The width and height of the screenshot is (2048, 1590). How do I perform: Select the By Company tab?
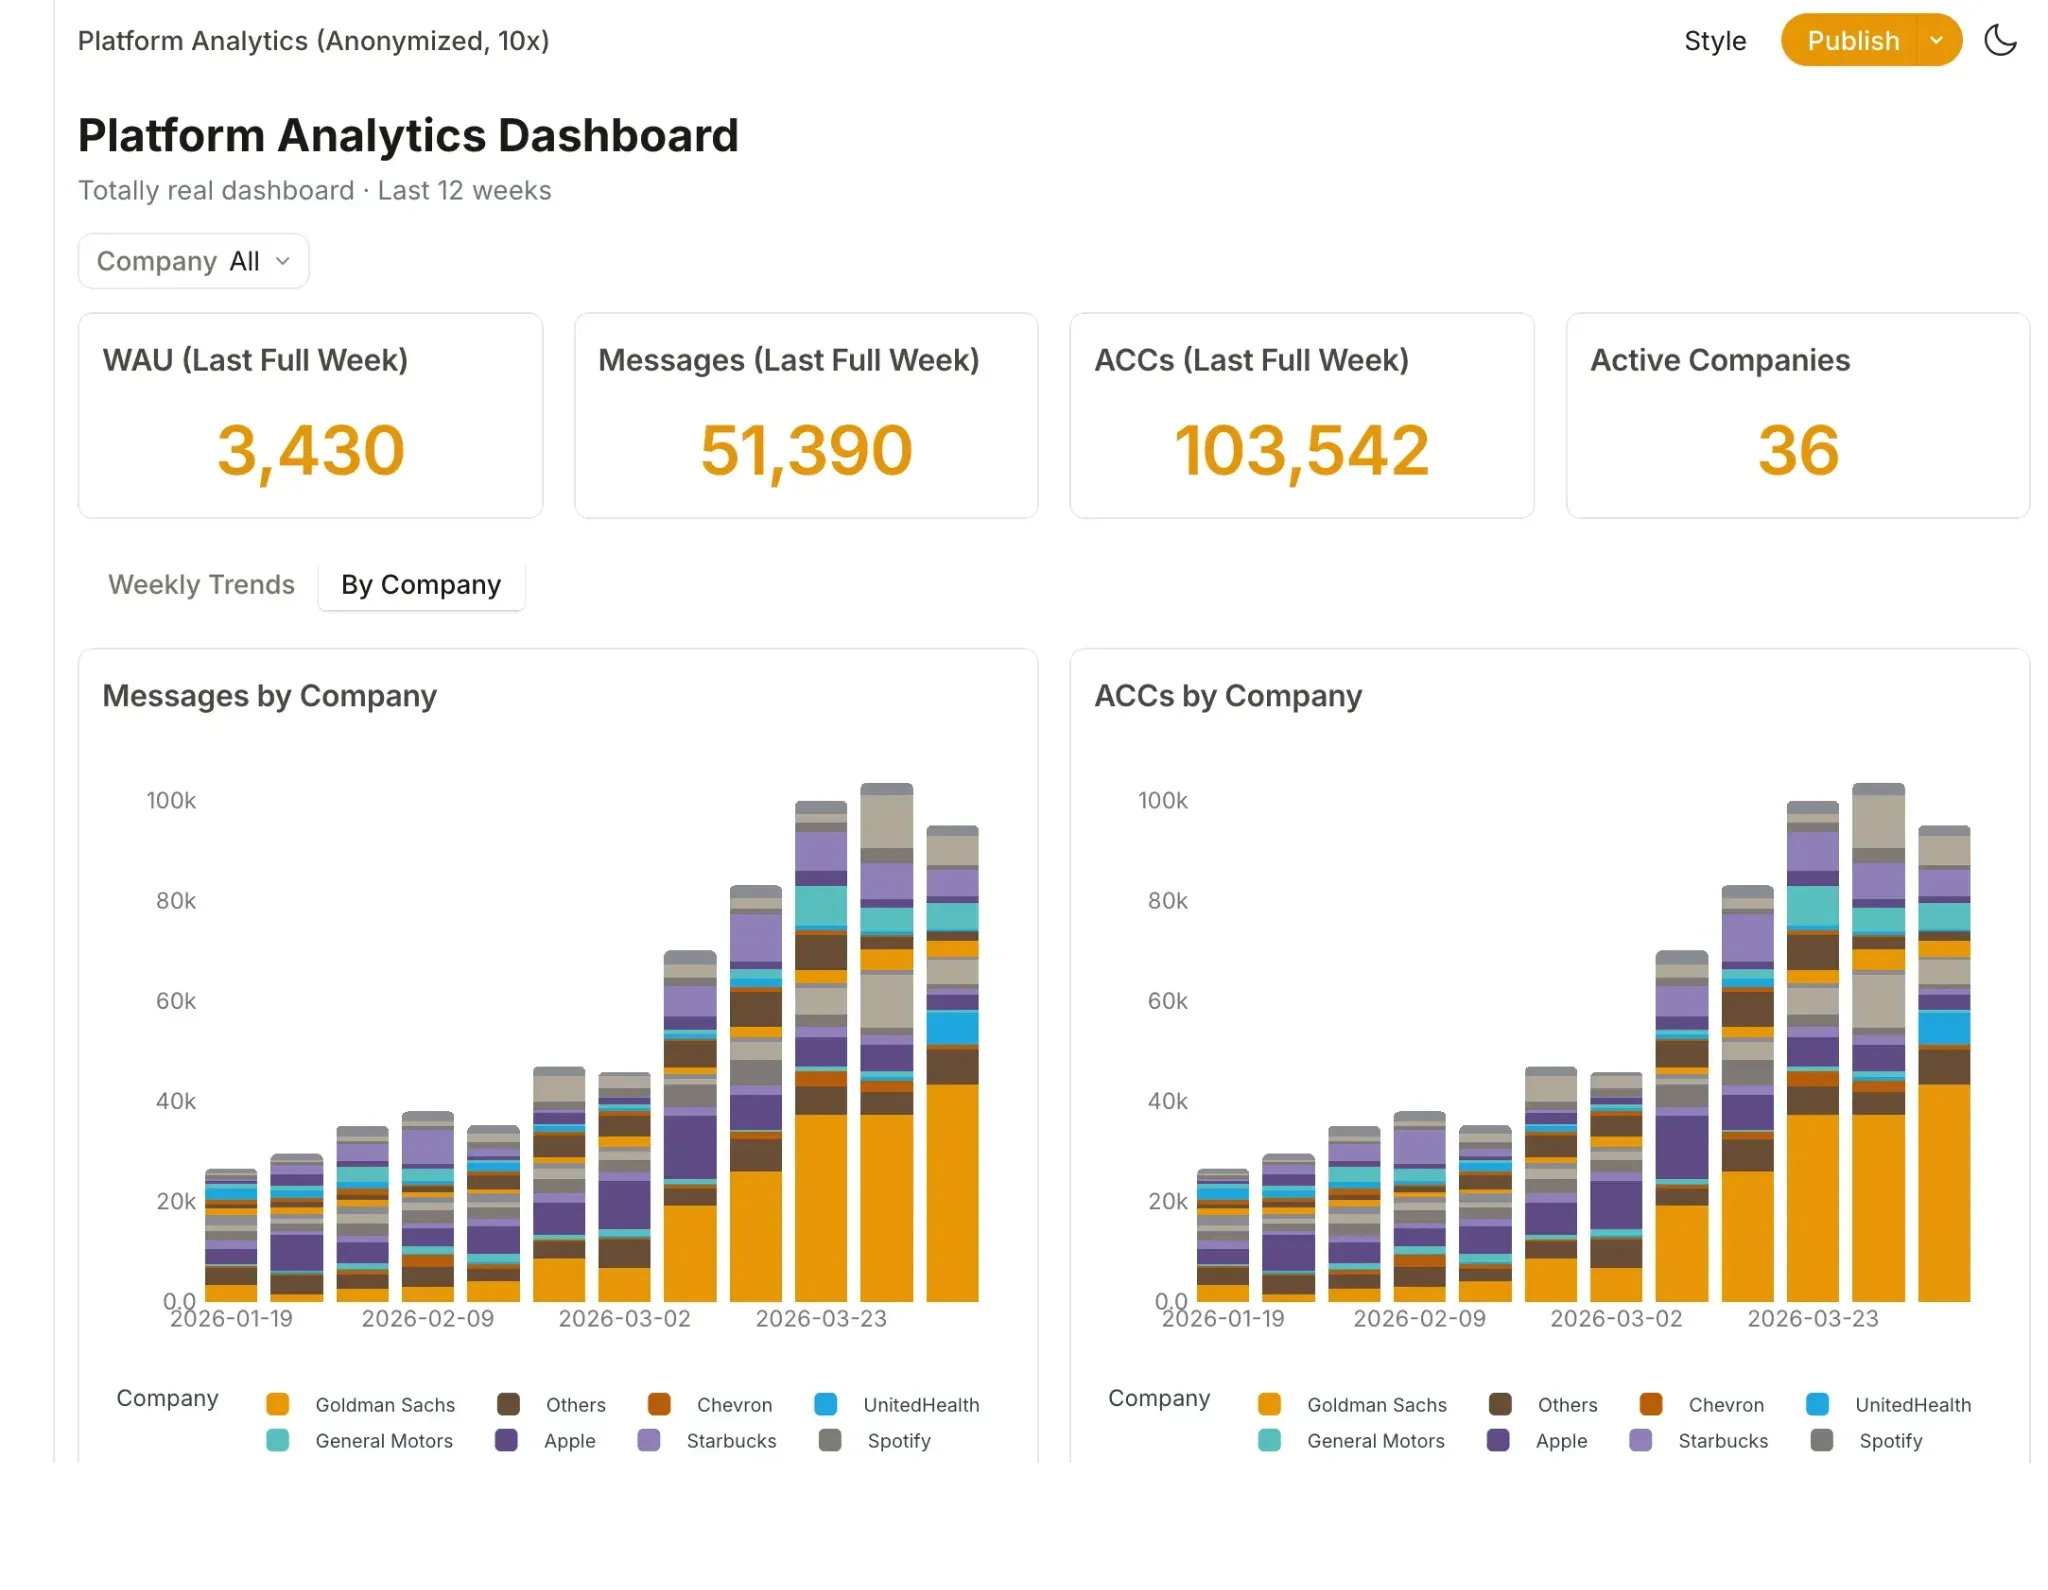pyautogui.click(x=421, y=585)
